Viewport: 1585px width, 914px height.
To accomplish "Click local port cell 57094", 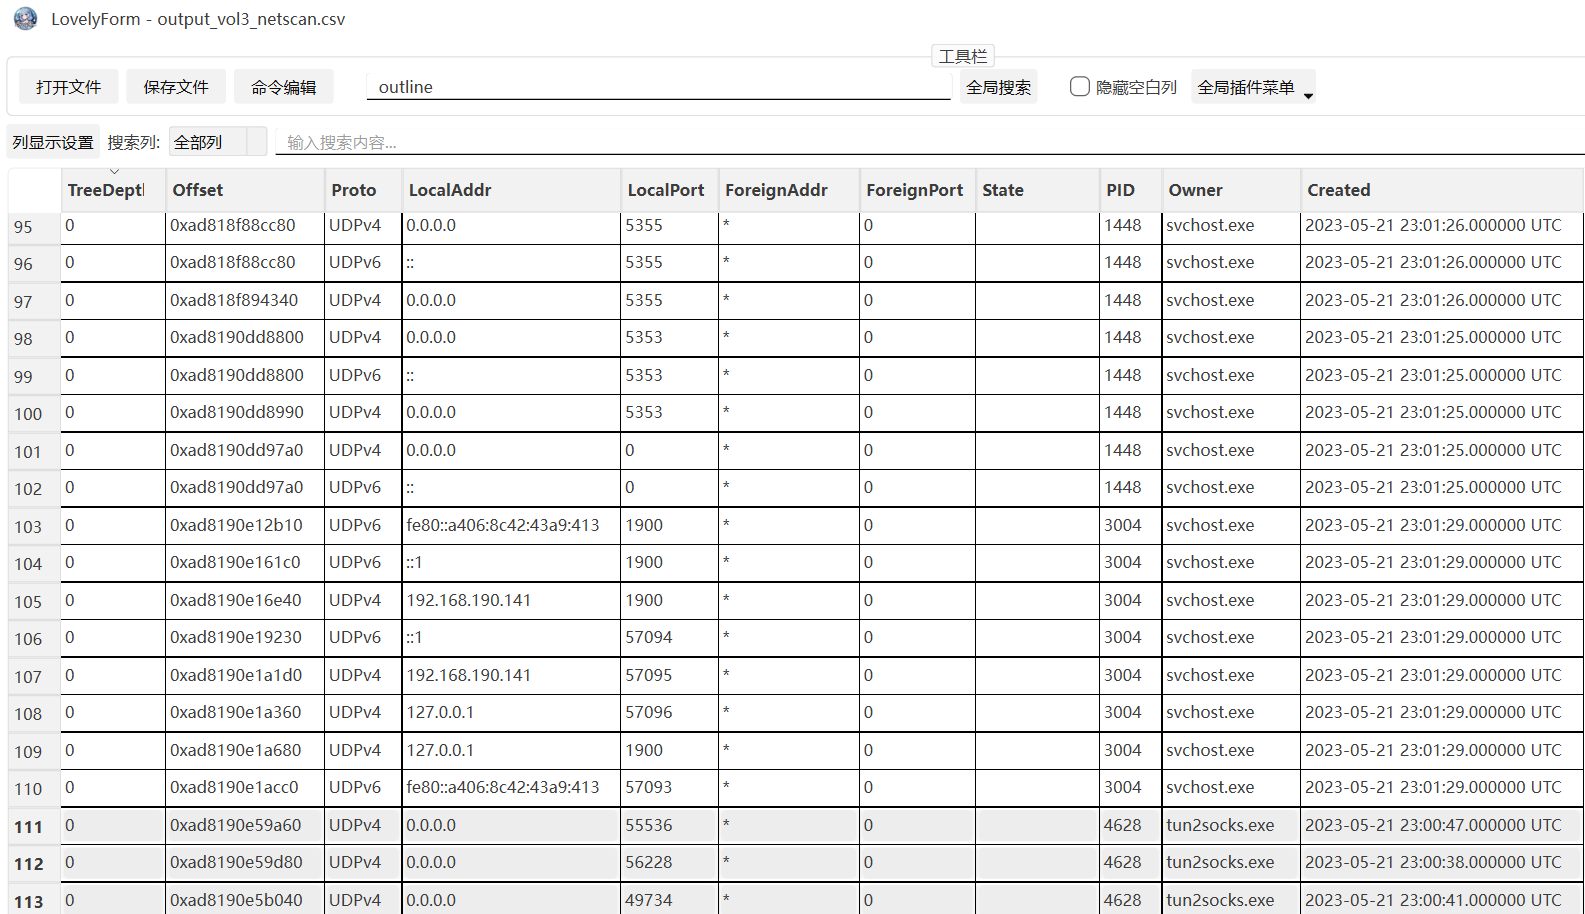I will pos(670,637).
